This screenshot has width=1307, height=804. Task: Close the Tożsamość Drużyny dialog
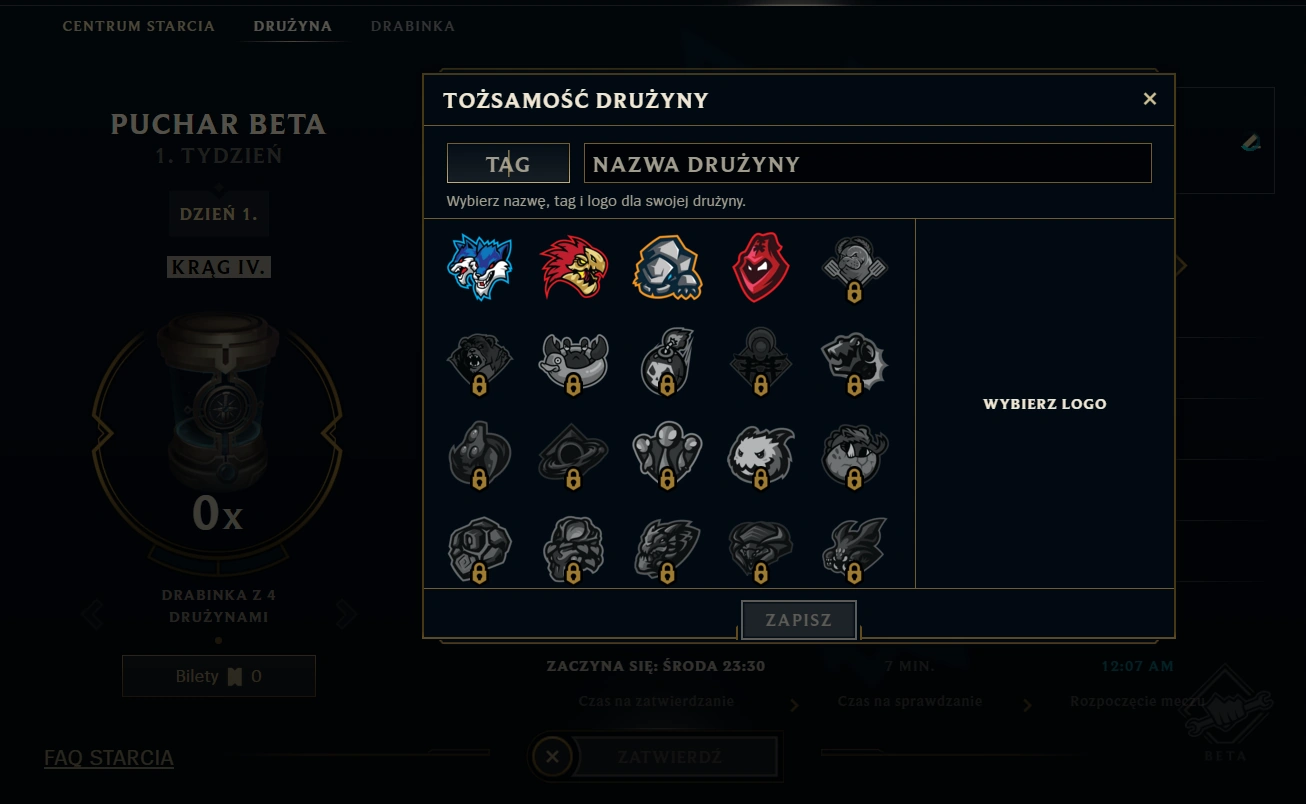[x=1150, y=99]
